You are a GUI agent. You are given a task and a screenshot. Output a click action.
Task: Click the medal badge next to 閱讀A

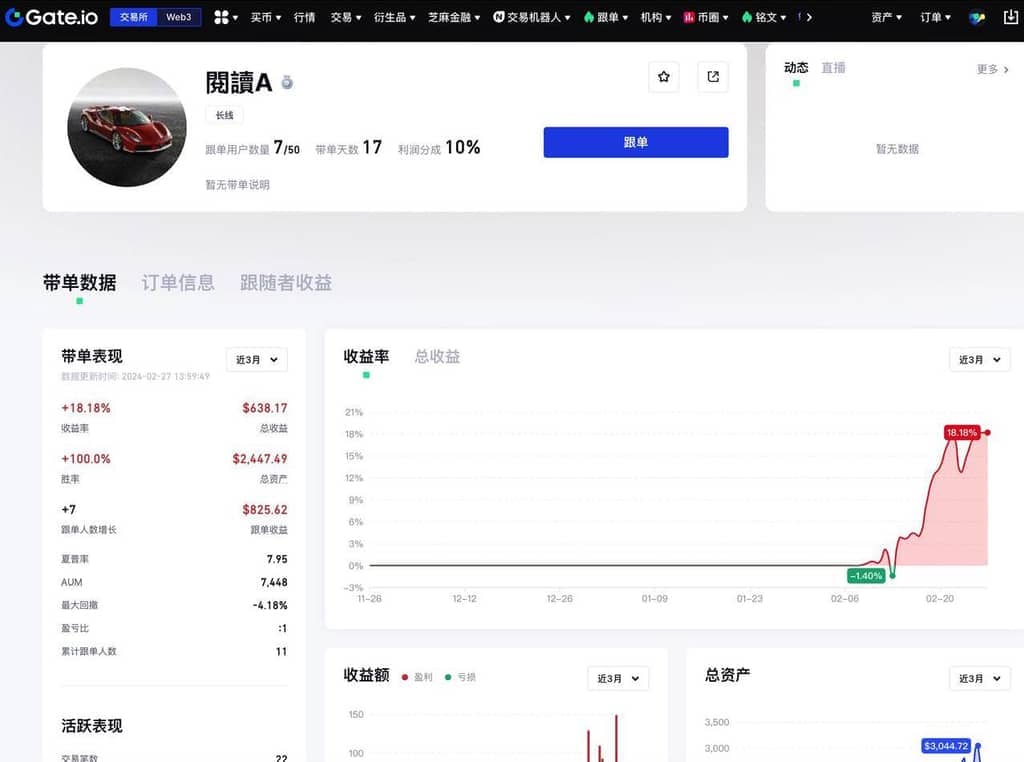pyautogui.click(x=287, y=83)
